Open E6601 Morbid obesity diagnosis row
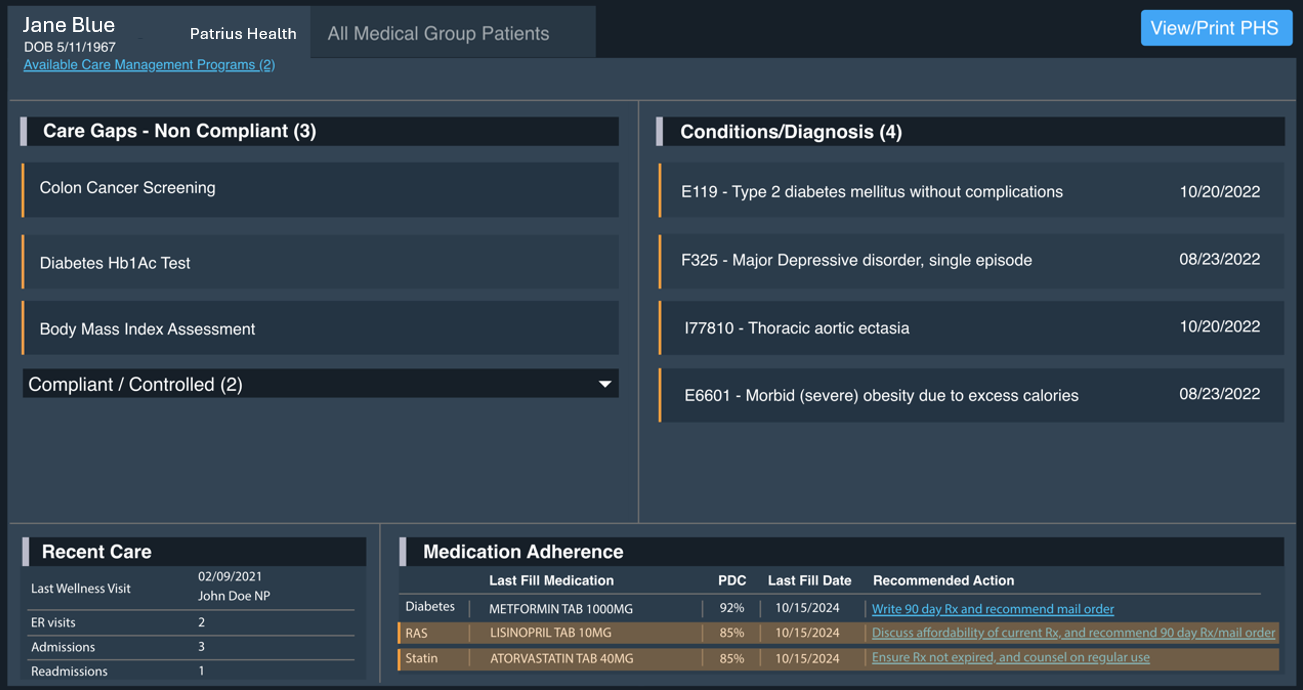The width and height of the screenshot is (1303, 690). click(970, 395)
